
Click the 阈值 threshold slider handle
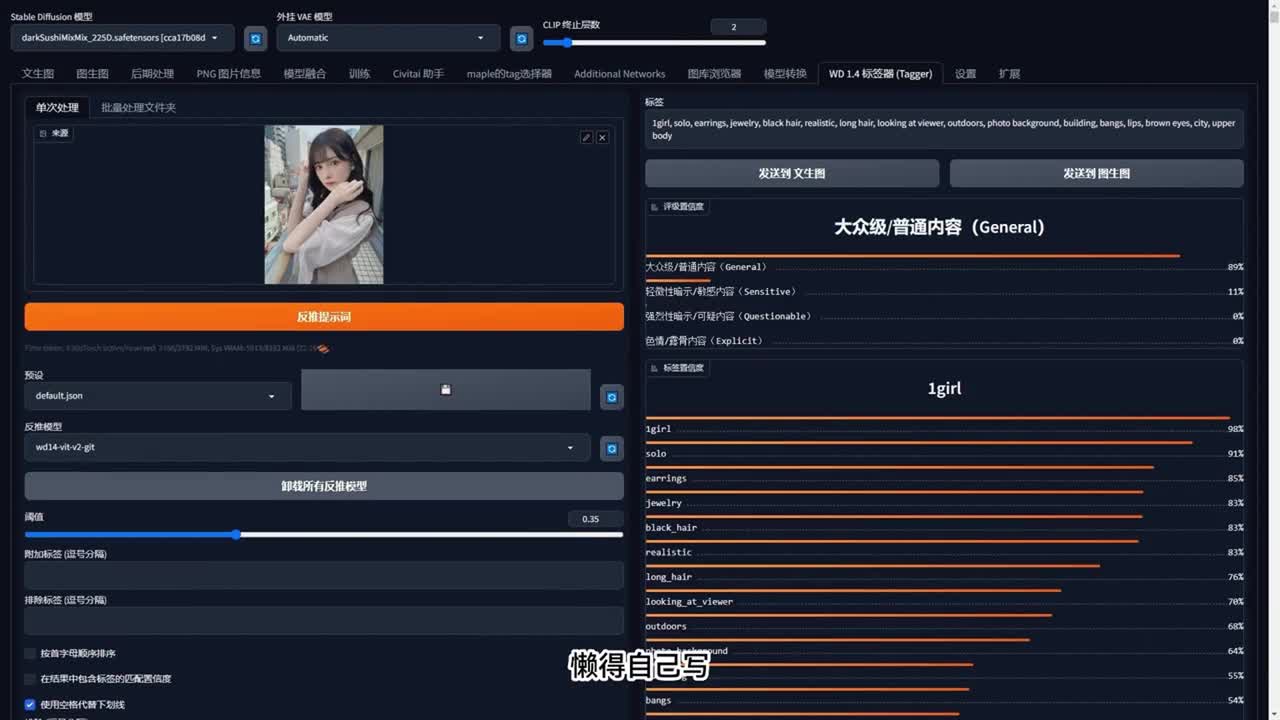[236, 535]
